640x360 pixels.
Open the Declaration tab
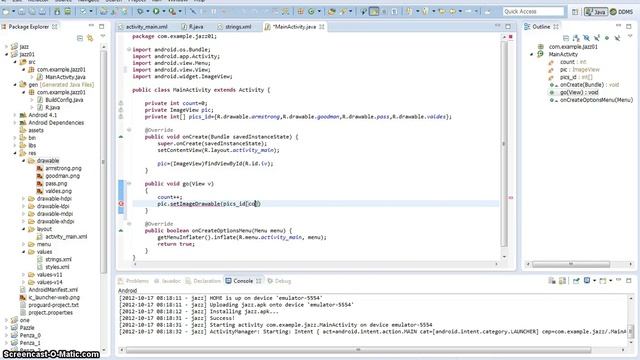point(203,281)
